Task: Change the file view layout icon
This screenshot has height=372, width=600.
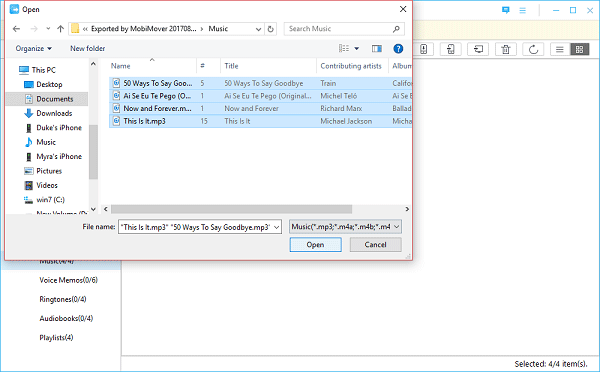Action: tap(344, 49)
